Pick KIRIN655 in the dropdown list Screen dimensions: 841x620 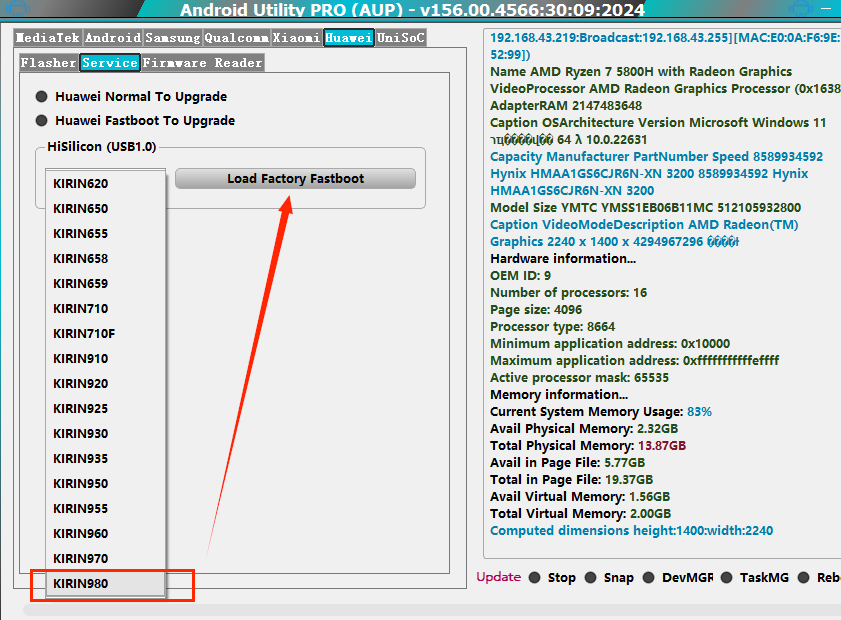(106, 233)
